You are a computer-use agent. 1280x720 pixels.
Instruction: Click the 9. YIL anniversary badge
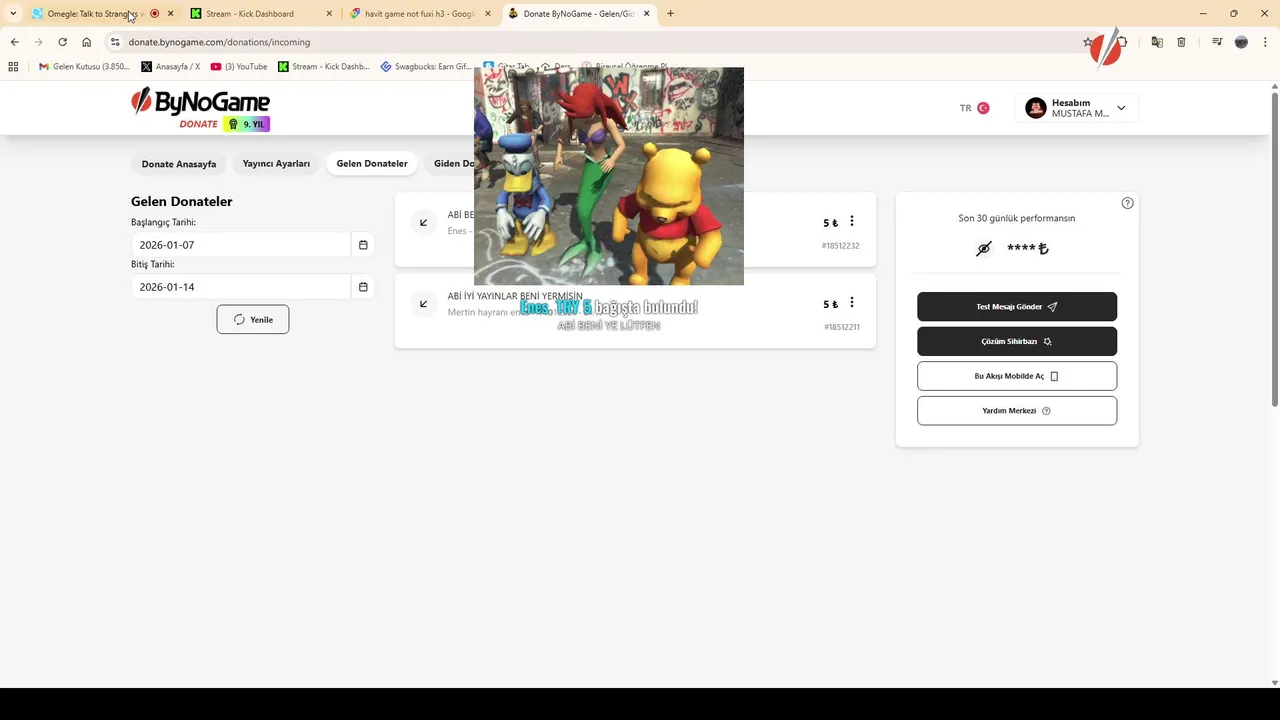247,124
